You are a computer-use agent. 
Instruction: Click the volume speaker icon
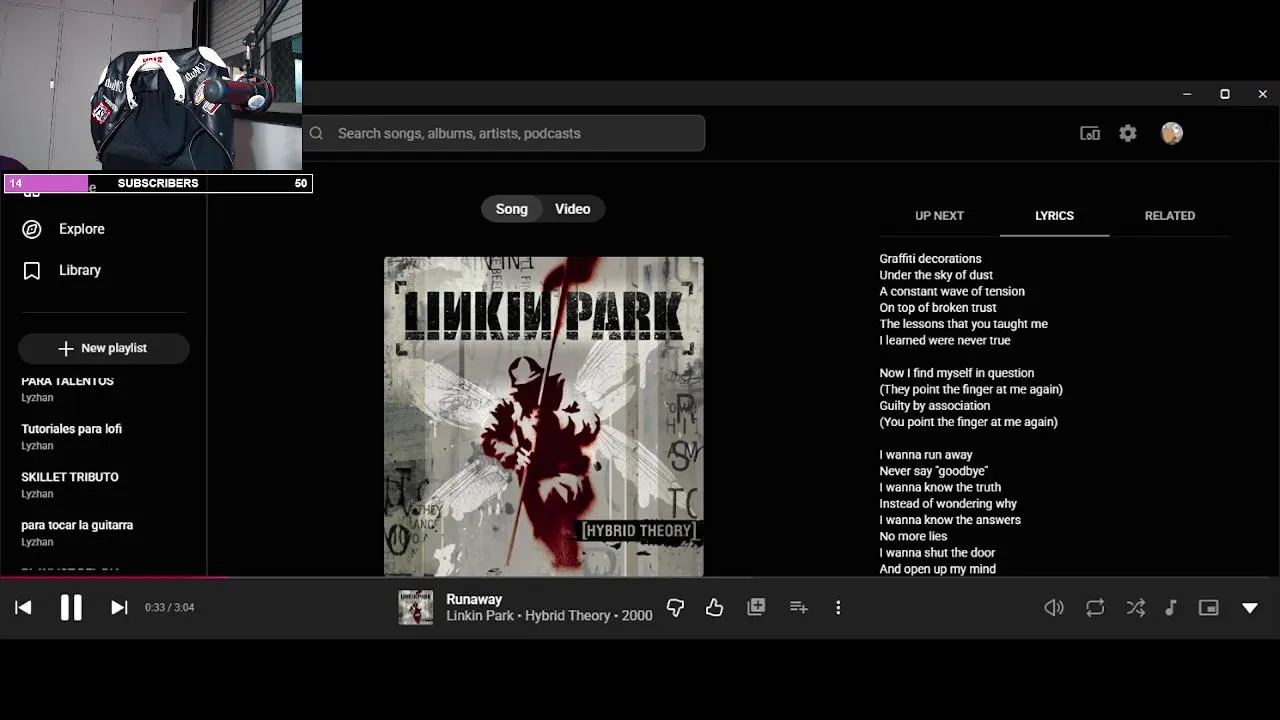click(1054, 607)
